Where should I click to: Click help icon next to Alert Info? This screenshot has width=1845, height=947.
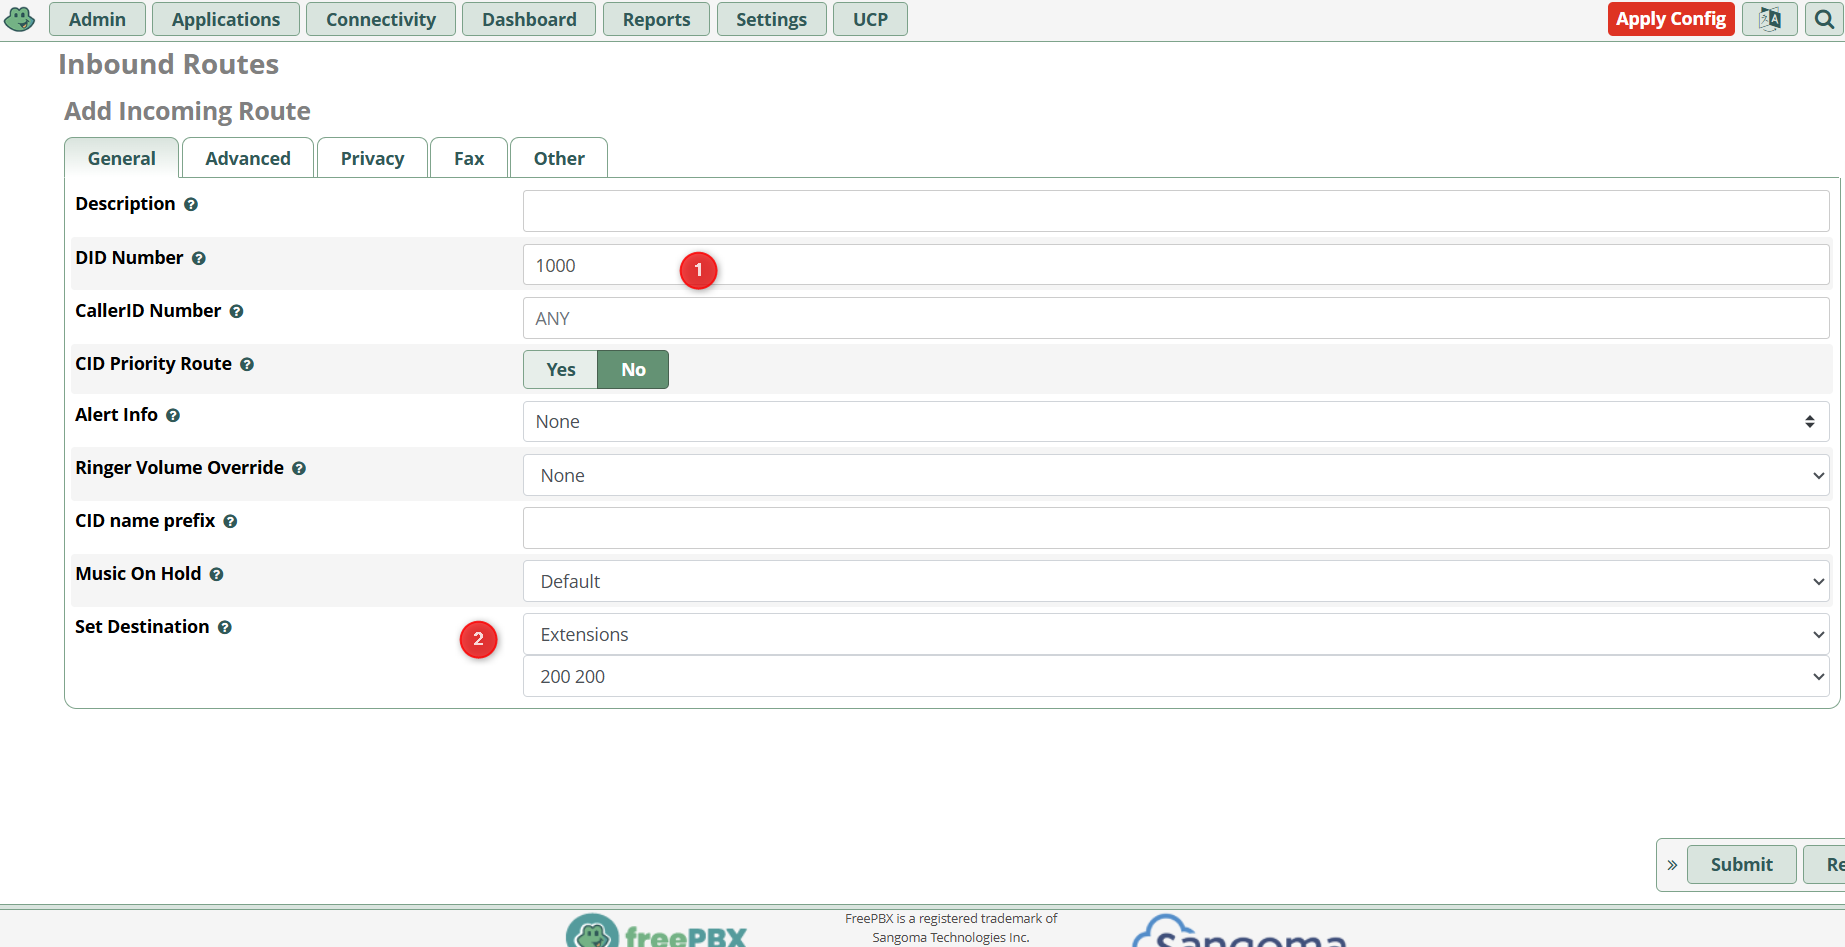pyautogui.click(x=173, y=415)
